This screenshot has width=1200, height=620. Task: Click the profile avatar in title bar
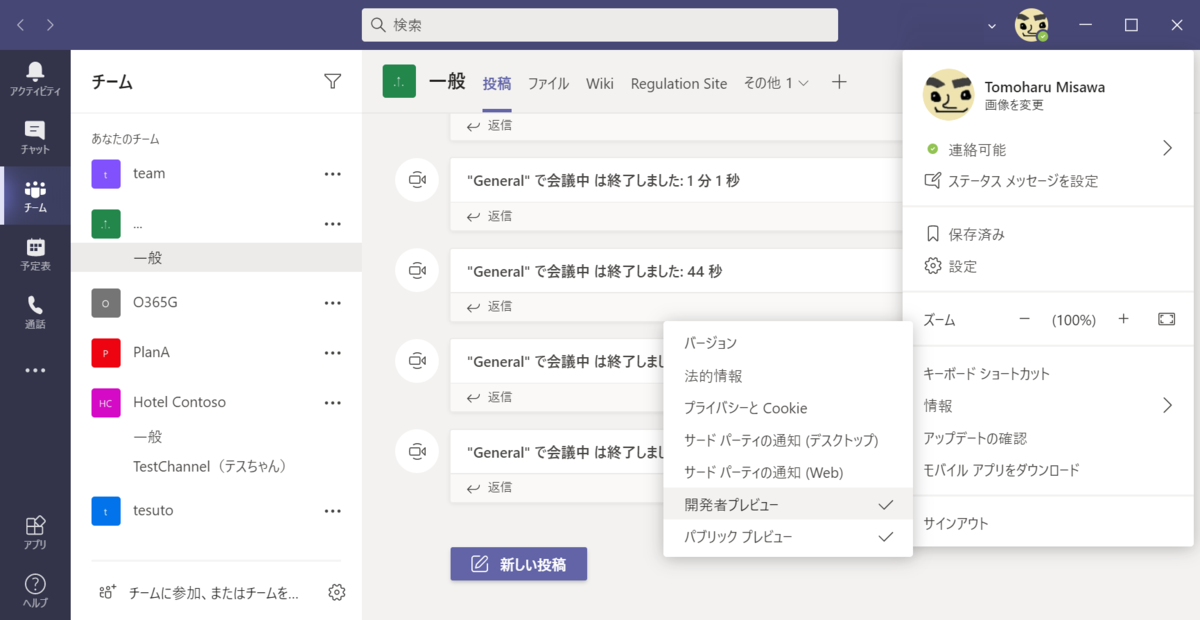pyautogui.click(x=1031, y=25)
